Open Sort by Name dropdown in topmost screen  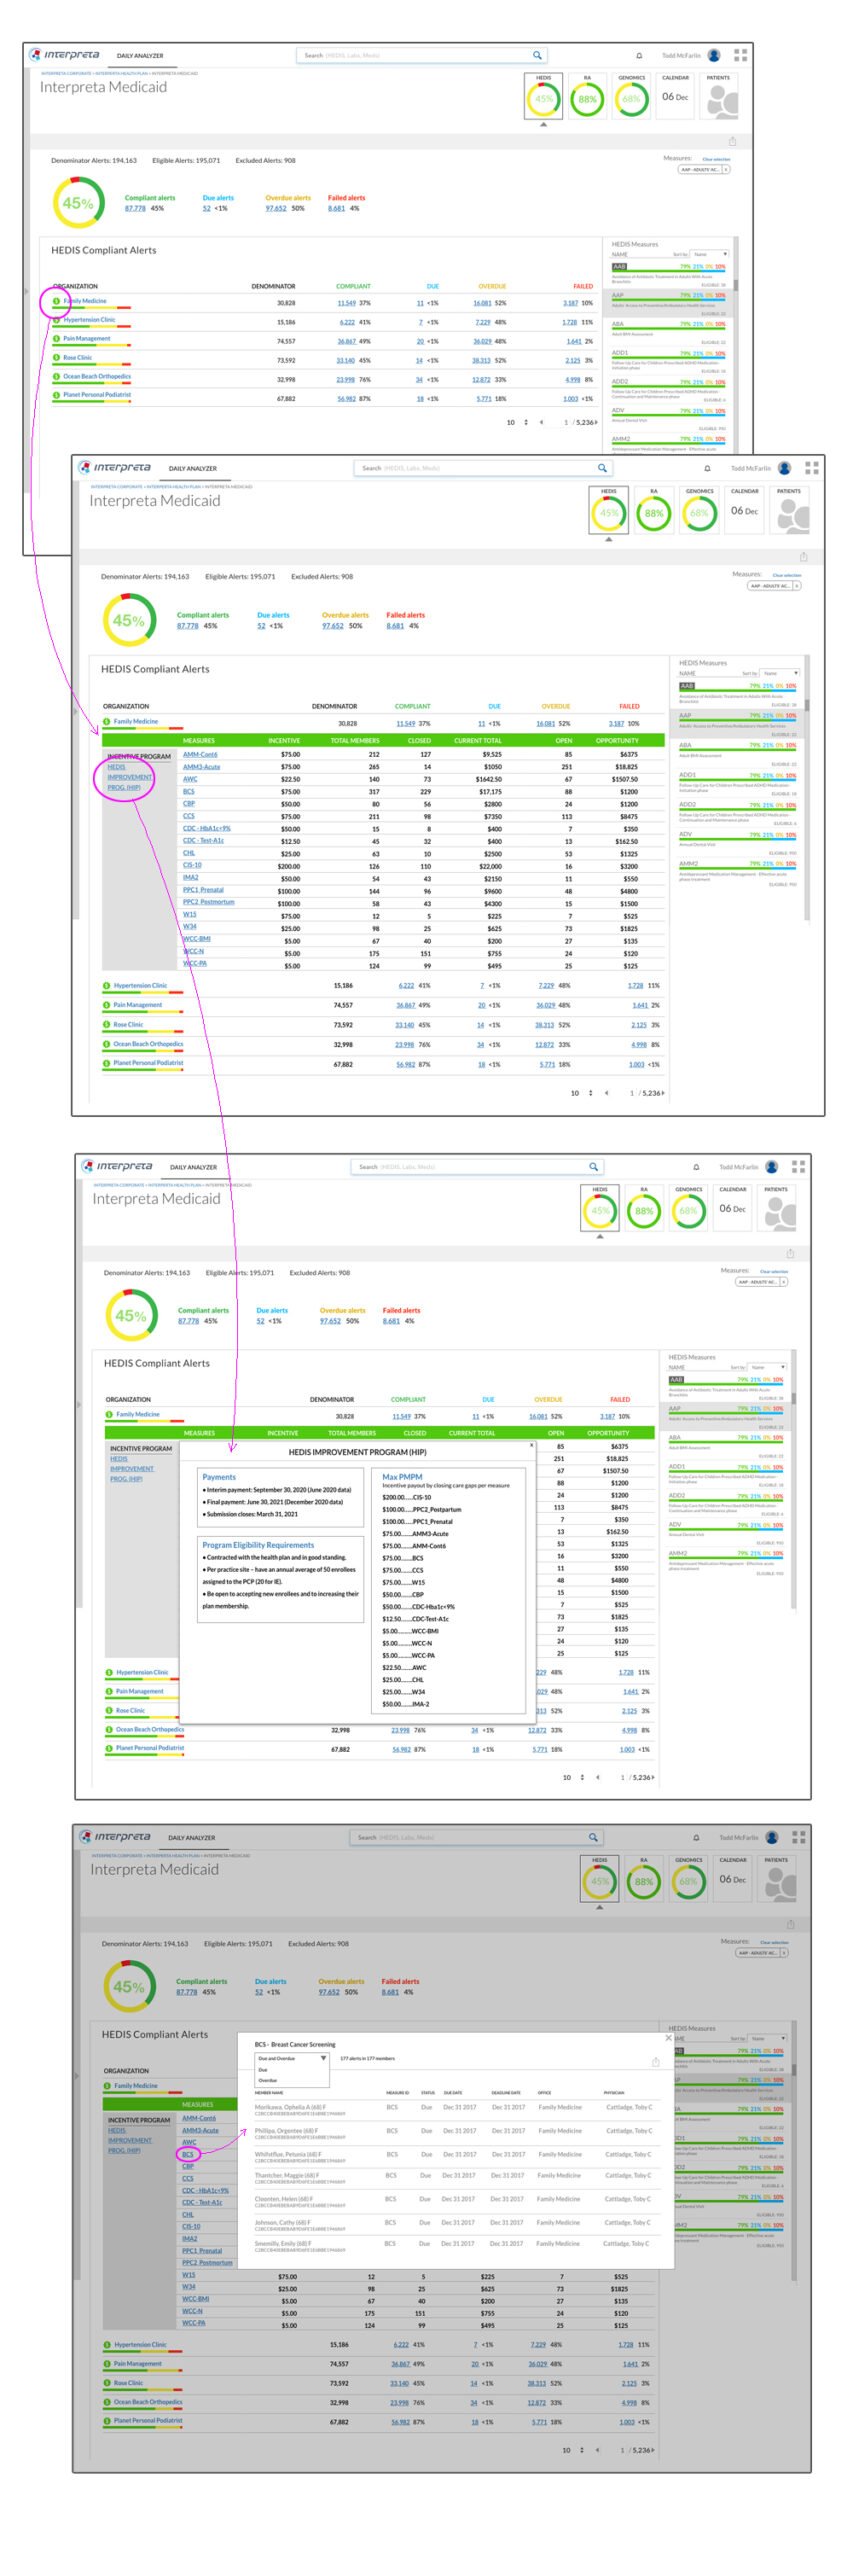(710, 254)
